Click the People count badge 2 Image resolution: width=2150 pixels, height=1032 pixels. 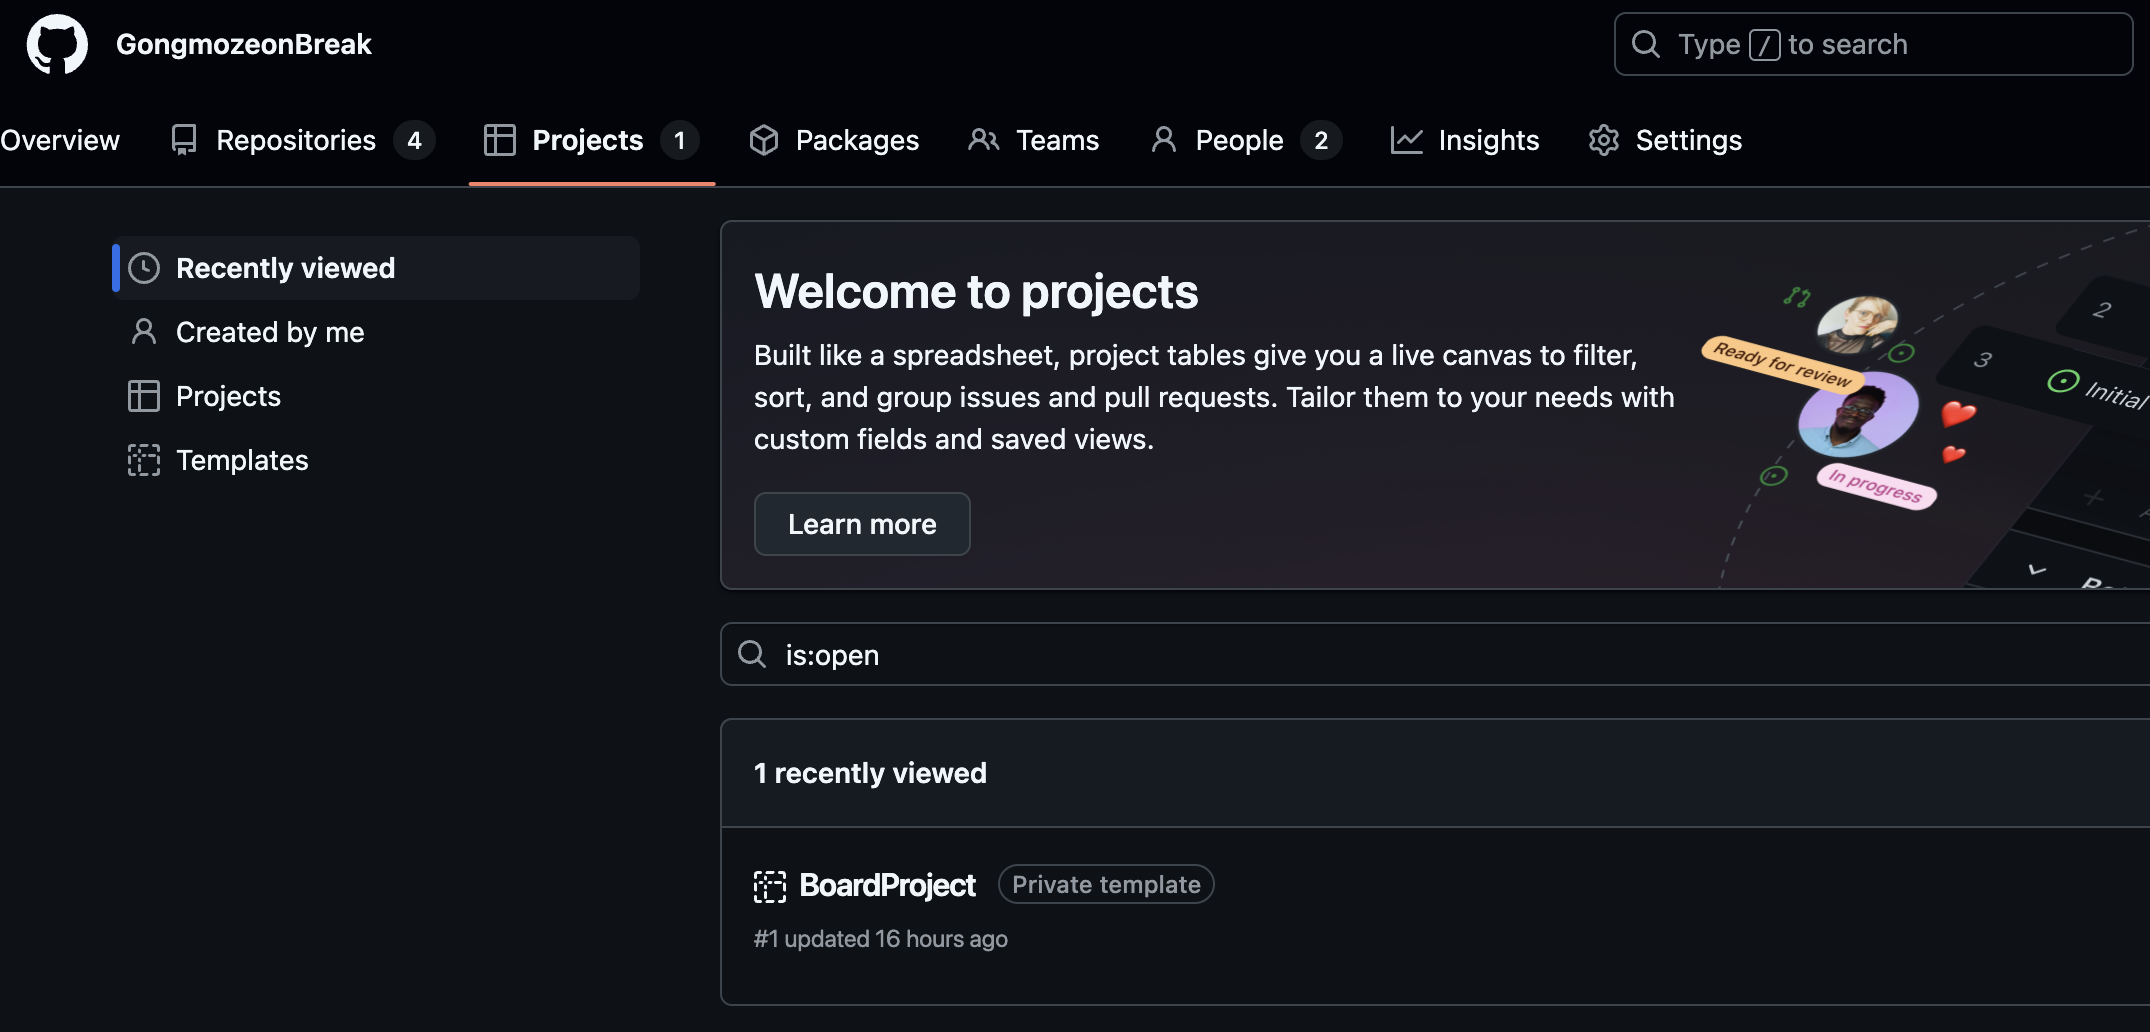[x=1321, y=140]
